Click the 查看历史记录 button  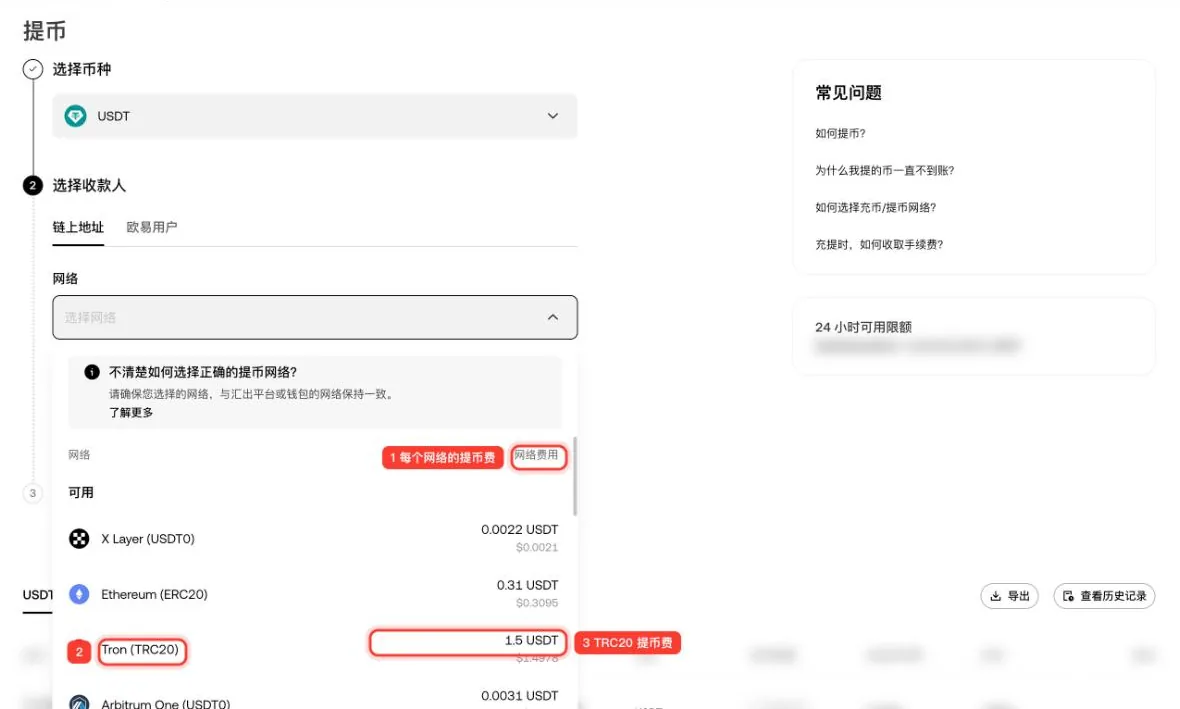point(1104,595)
